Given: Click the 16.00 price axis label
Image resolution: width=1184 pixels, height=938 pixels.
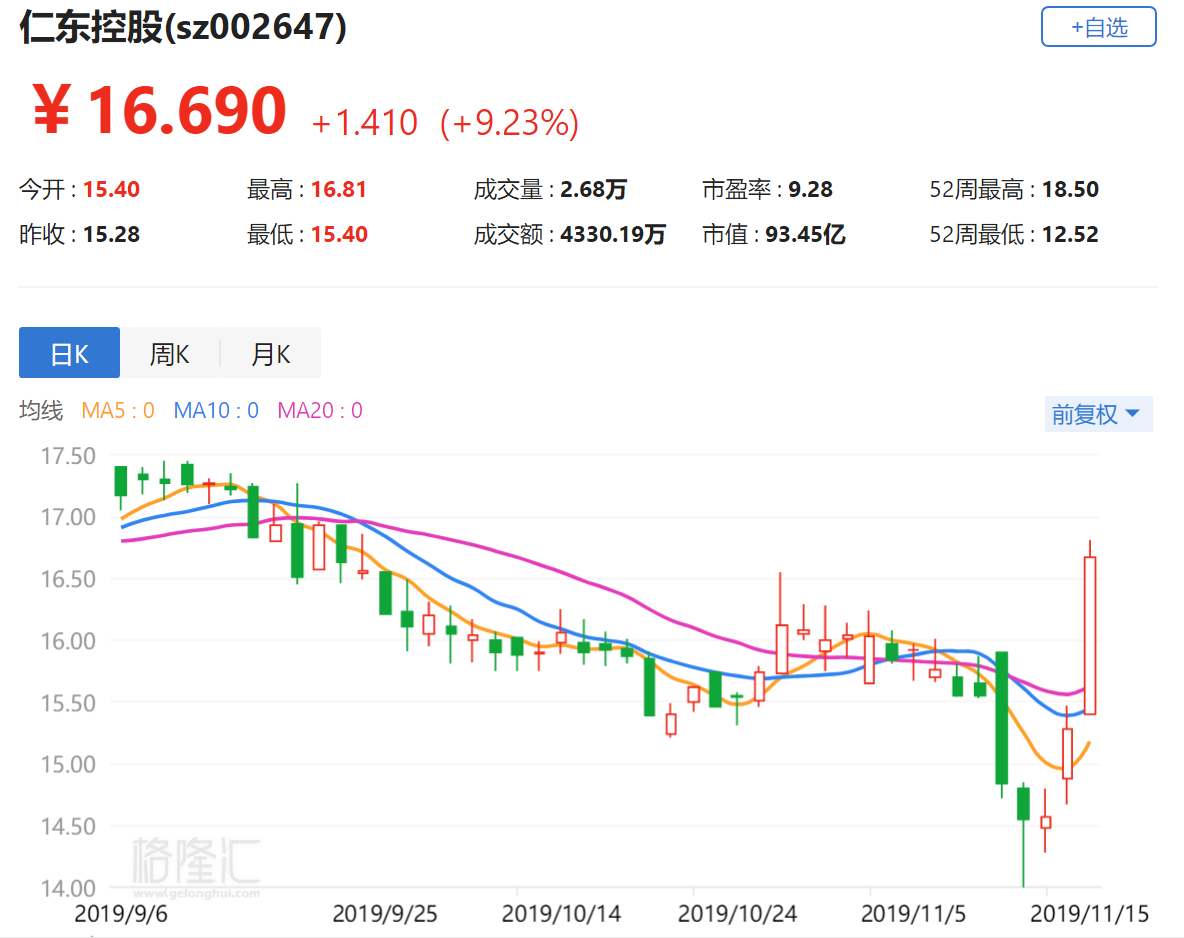Looking at the screenshot, I should coord(68,641).
